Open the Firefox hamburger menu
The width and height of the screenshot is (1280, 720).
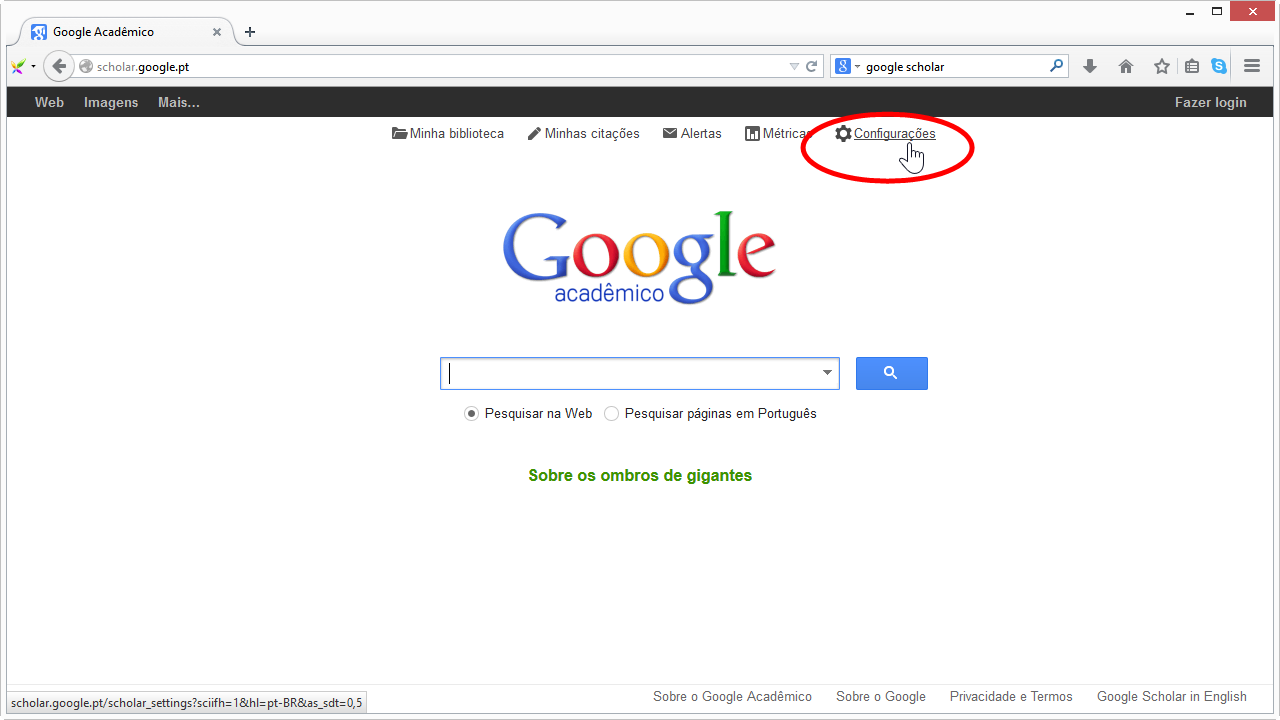tap(1252, 67)
